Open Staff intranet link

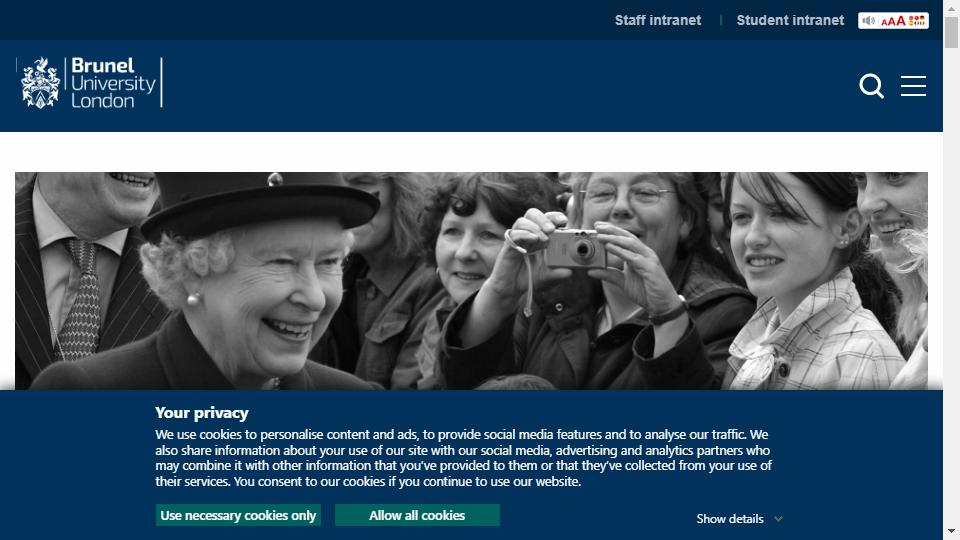click(x=658, y=20)
